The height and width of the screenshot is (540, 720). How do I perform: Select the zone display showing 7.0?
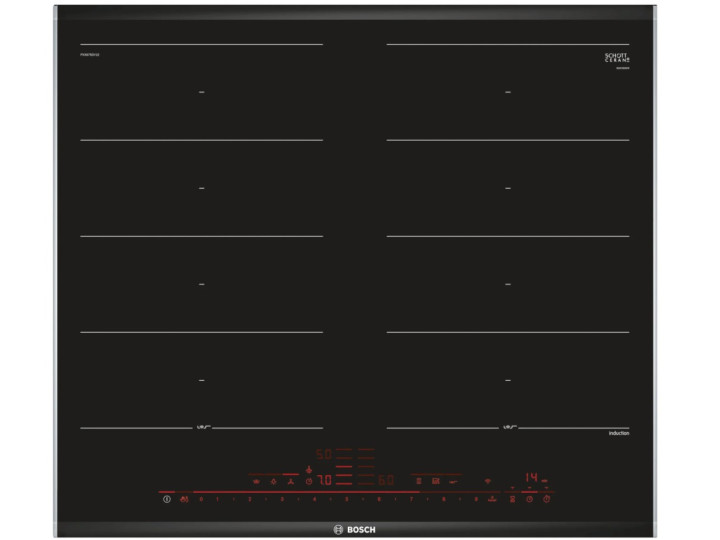pos(325,480)
